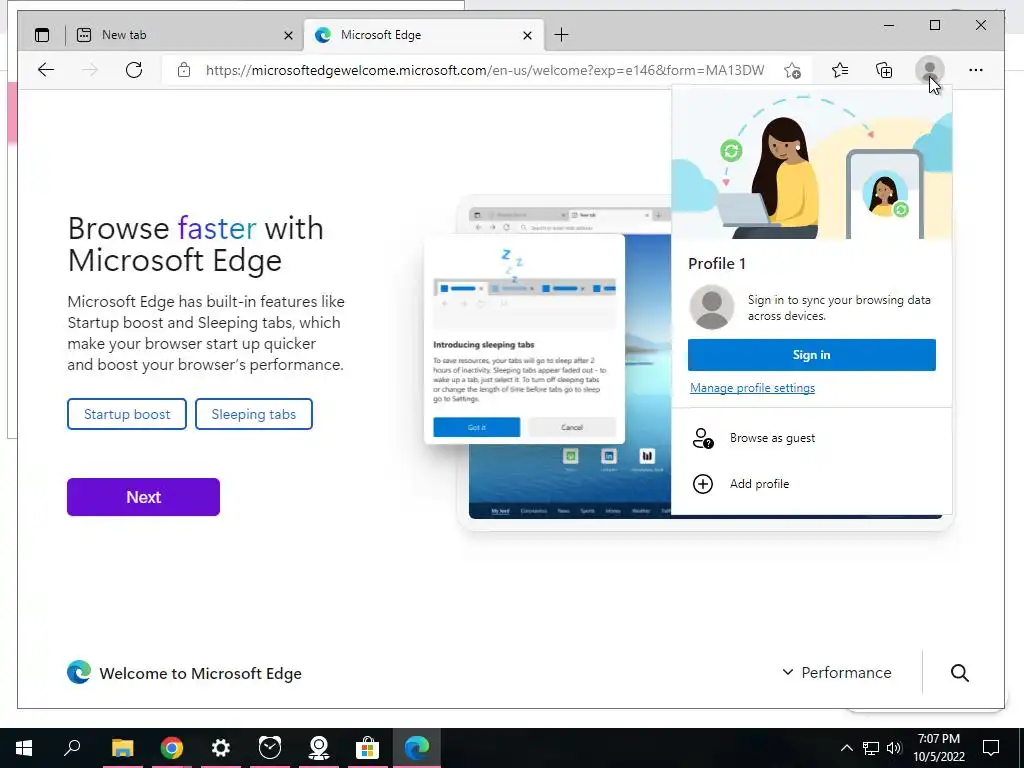
Task: Open the Collections panel
Action: [x=884, y=70]
